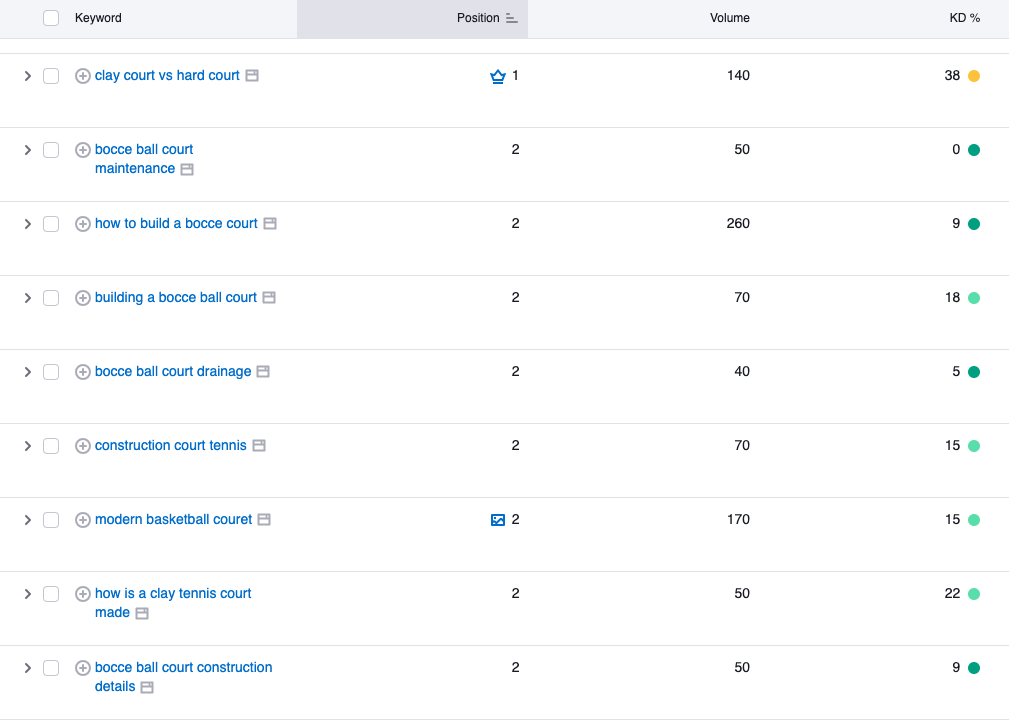Click the yellow KD dot next to 38
Image resolution: width=1009 pixels, height=722 pixels.
974,76
